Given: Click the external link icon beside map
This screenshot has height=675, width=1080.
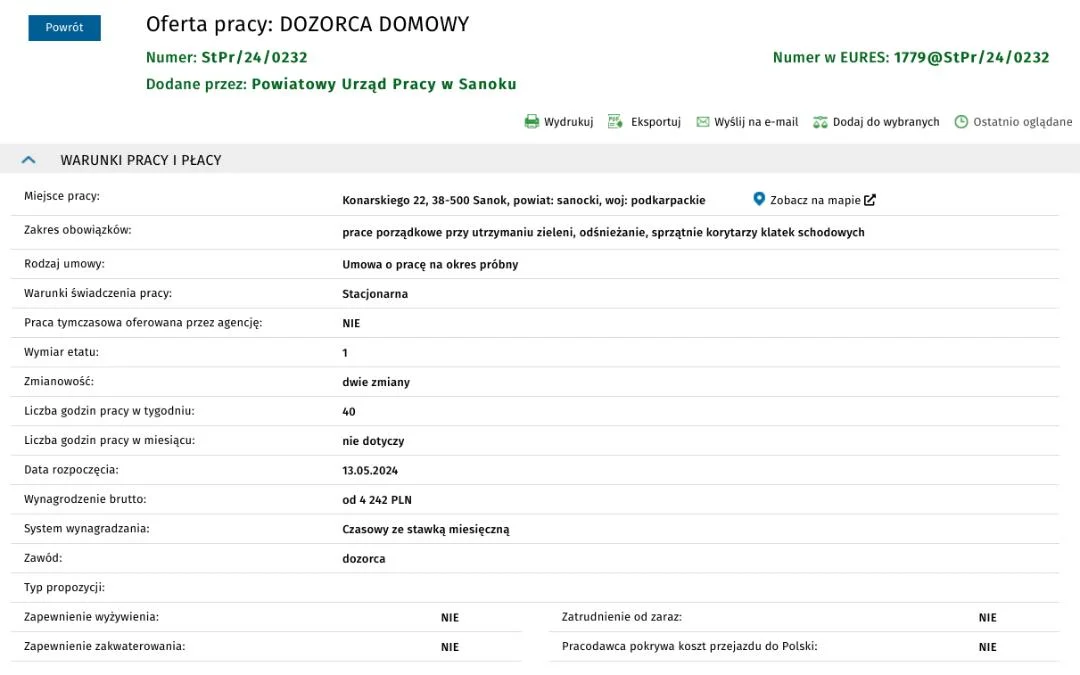Looking at the screenshot, I should point(870,200).
